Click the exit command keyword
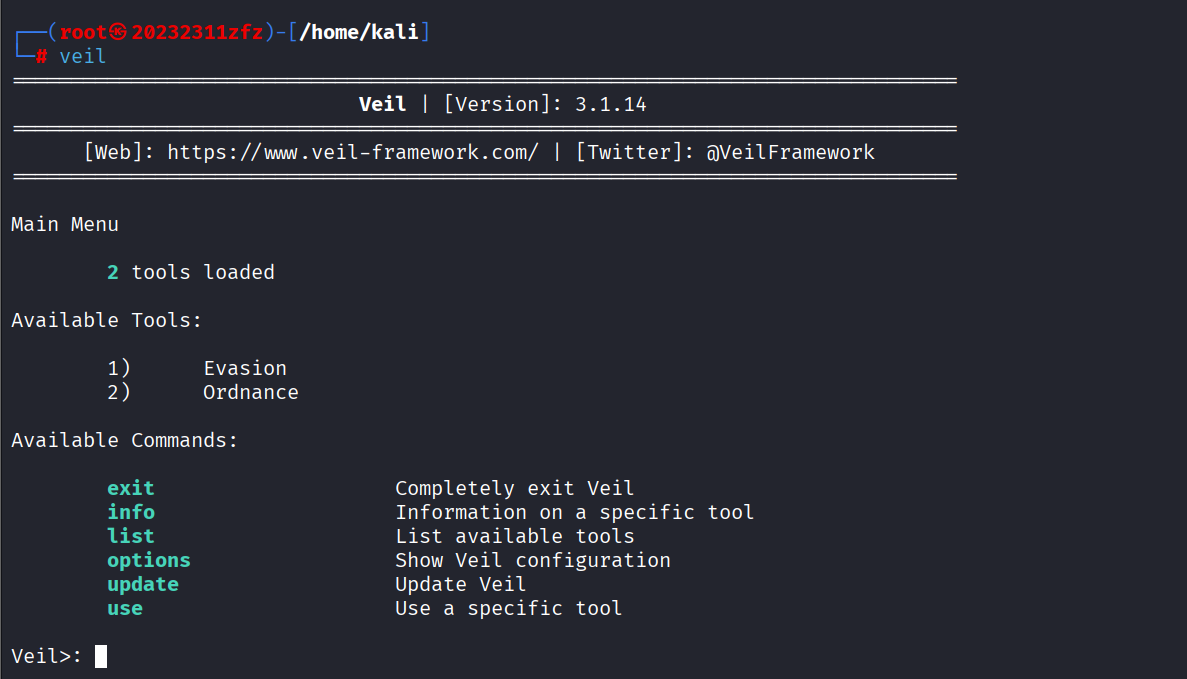Viewport: 1187px width, 679px height. pos(131,488)
